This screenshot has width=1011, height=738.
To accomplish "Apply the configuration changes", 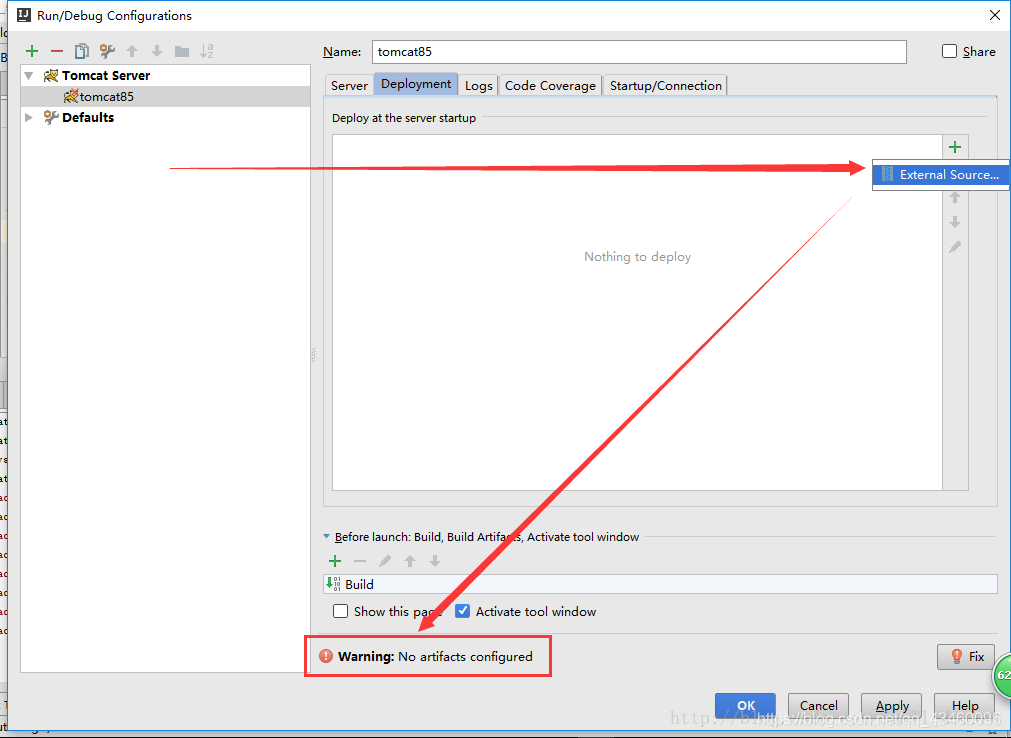I will click(892, 705).
